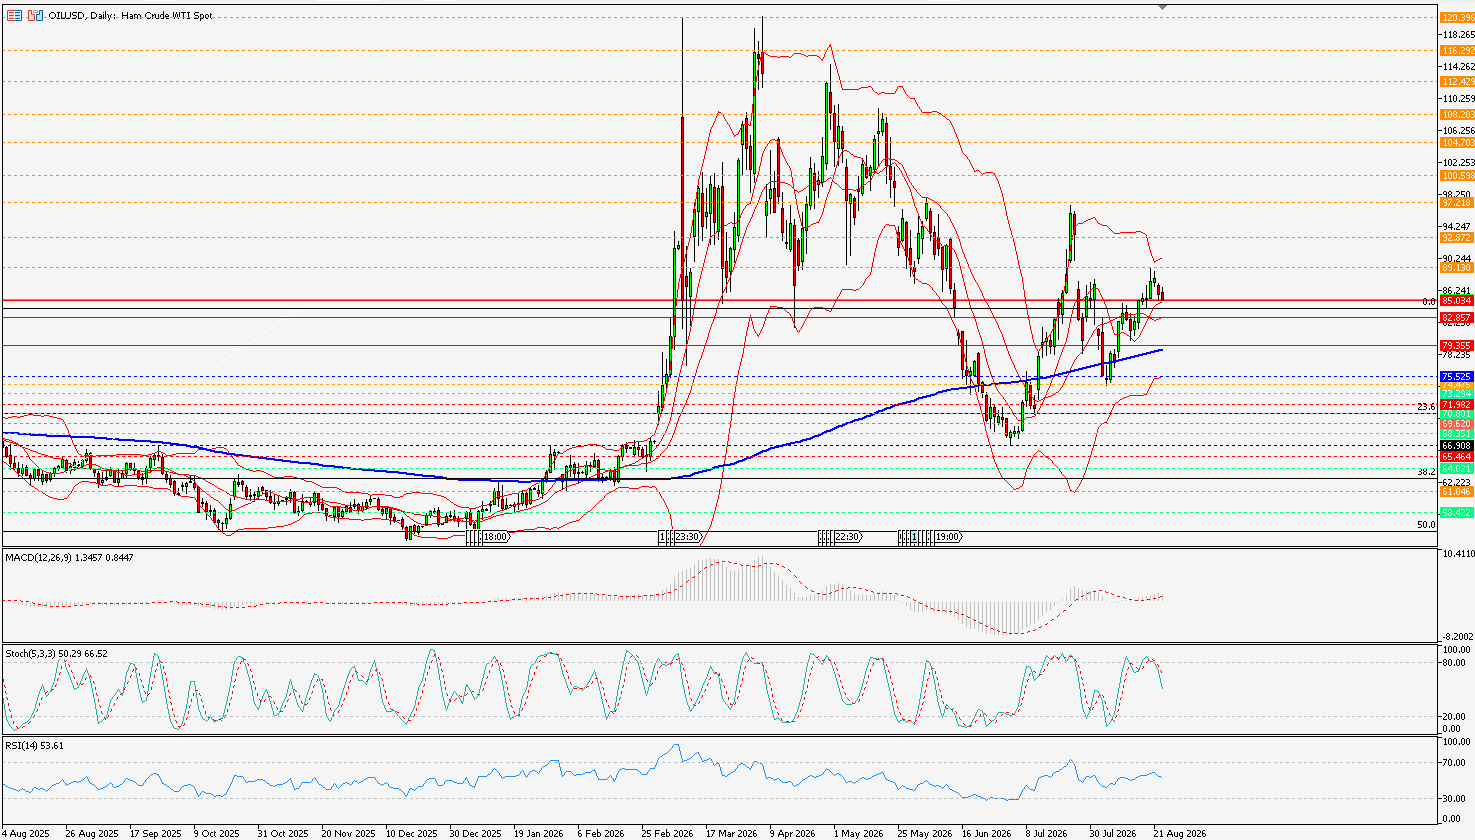Select the chart title 'OILUSD, Daily: Ham Crude WTI Spot'

(130, 16)
